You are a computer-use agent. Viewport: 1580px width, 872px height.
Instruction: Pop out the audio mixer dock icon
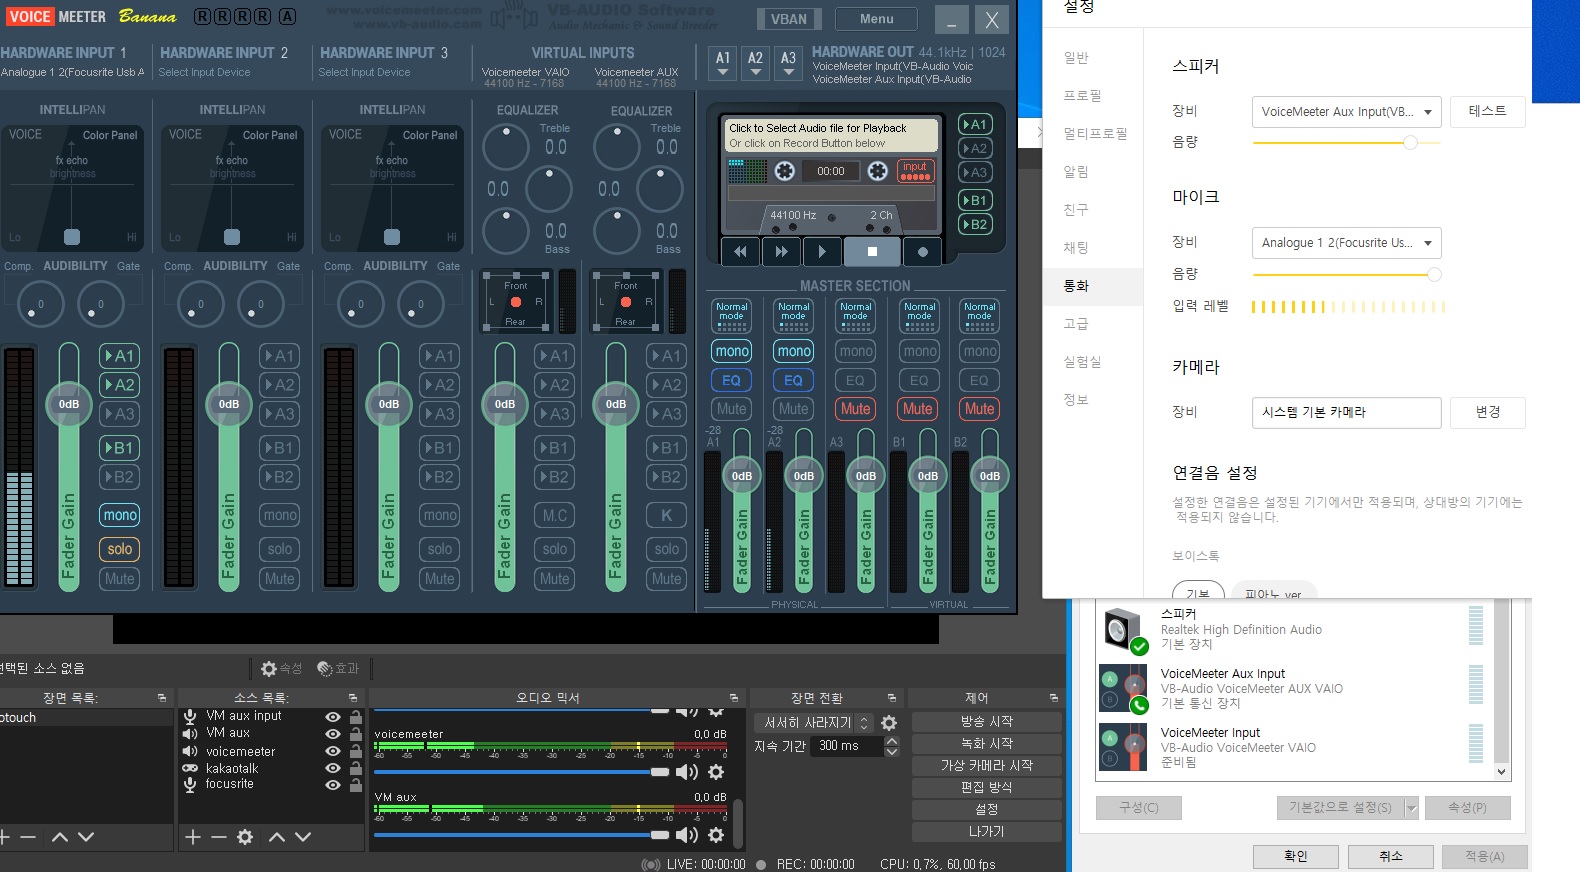734,698
